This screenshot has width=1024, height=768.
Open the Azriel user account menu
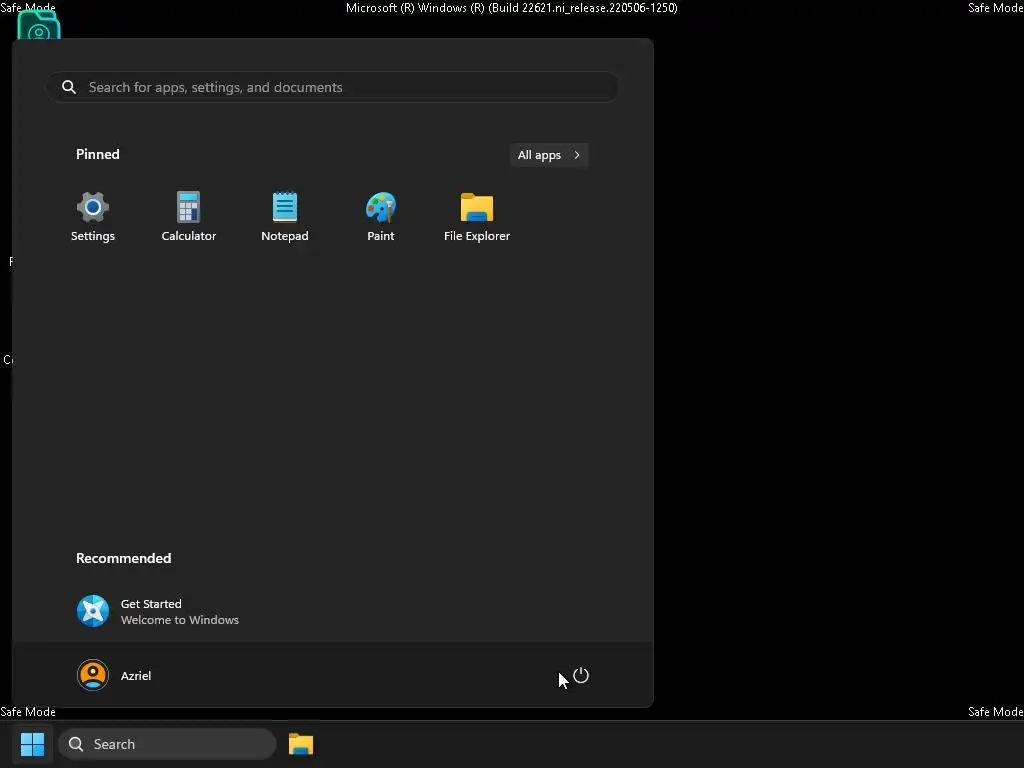(x=114, y=675)
